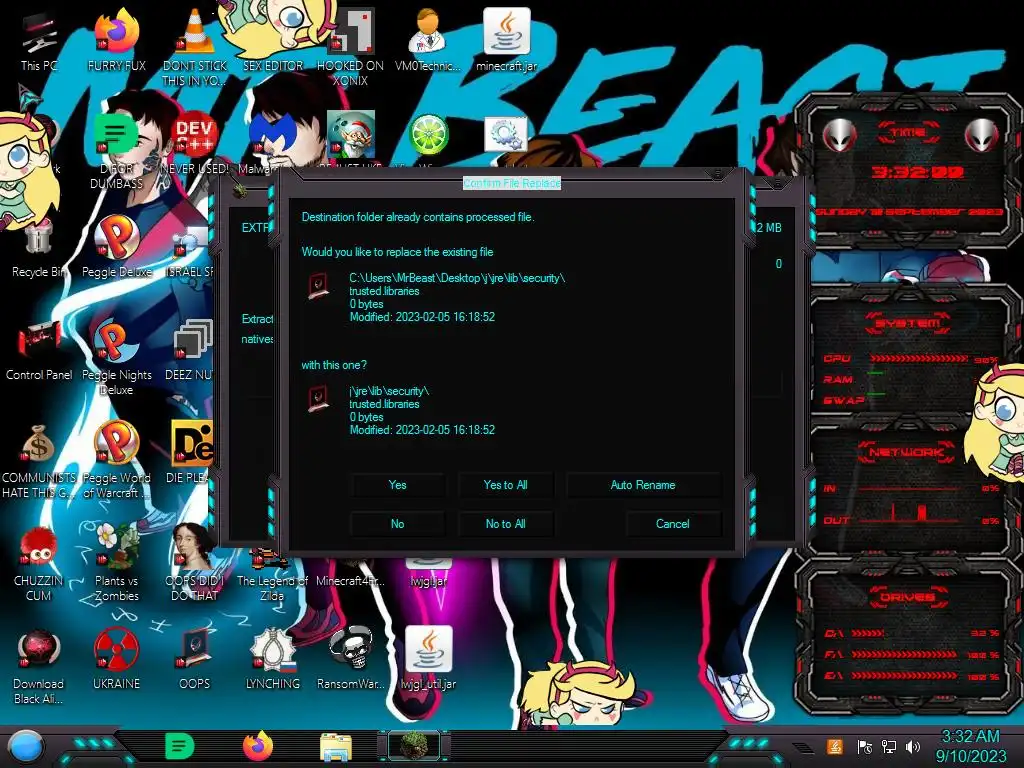Select No to All option

pyautogui.click(x=505, y=524)
